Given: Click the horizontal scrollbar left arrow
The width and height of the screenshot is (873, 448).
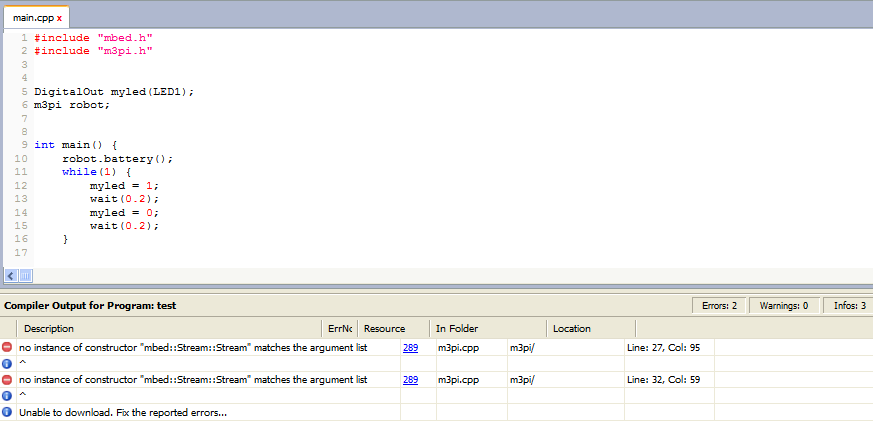Looking at the screenshot, I should [x=10, y=275].
